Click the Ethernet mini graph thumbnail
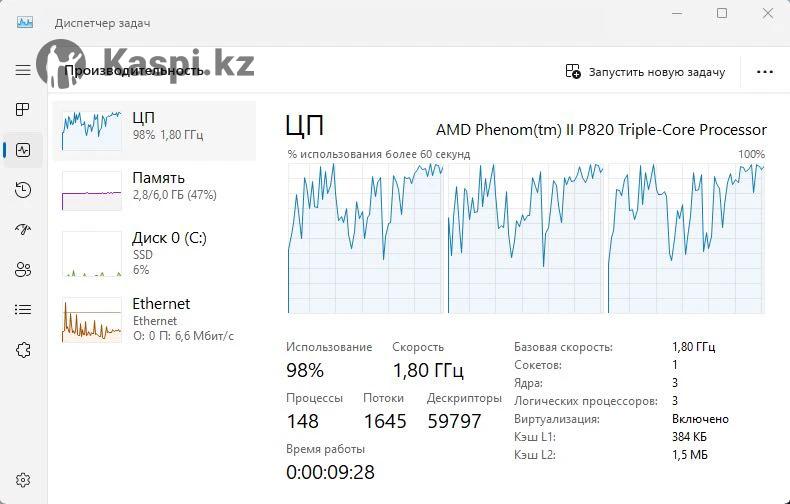 (91, 319)
